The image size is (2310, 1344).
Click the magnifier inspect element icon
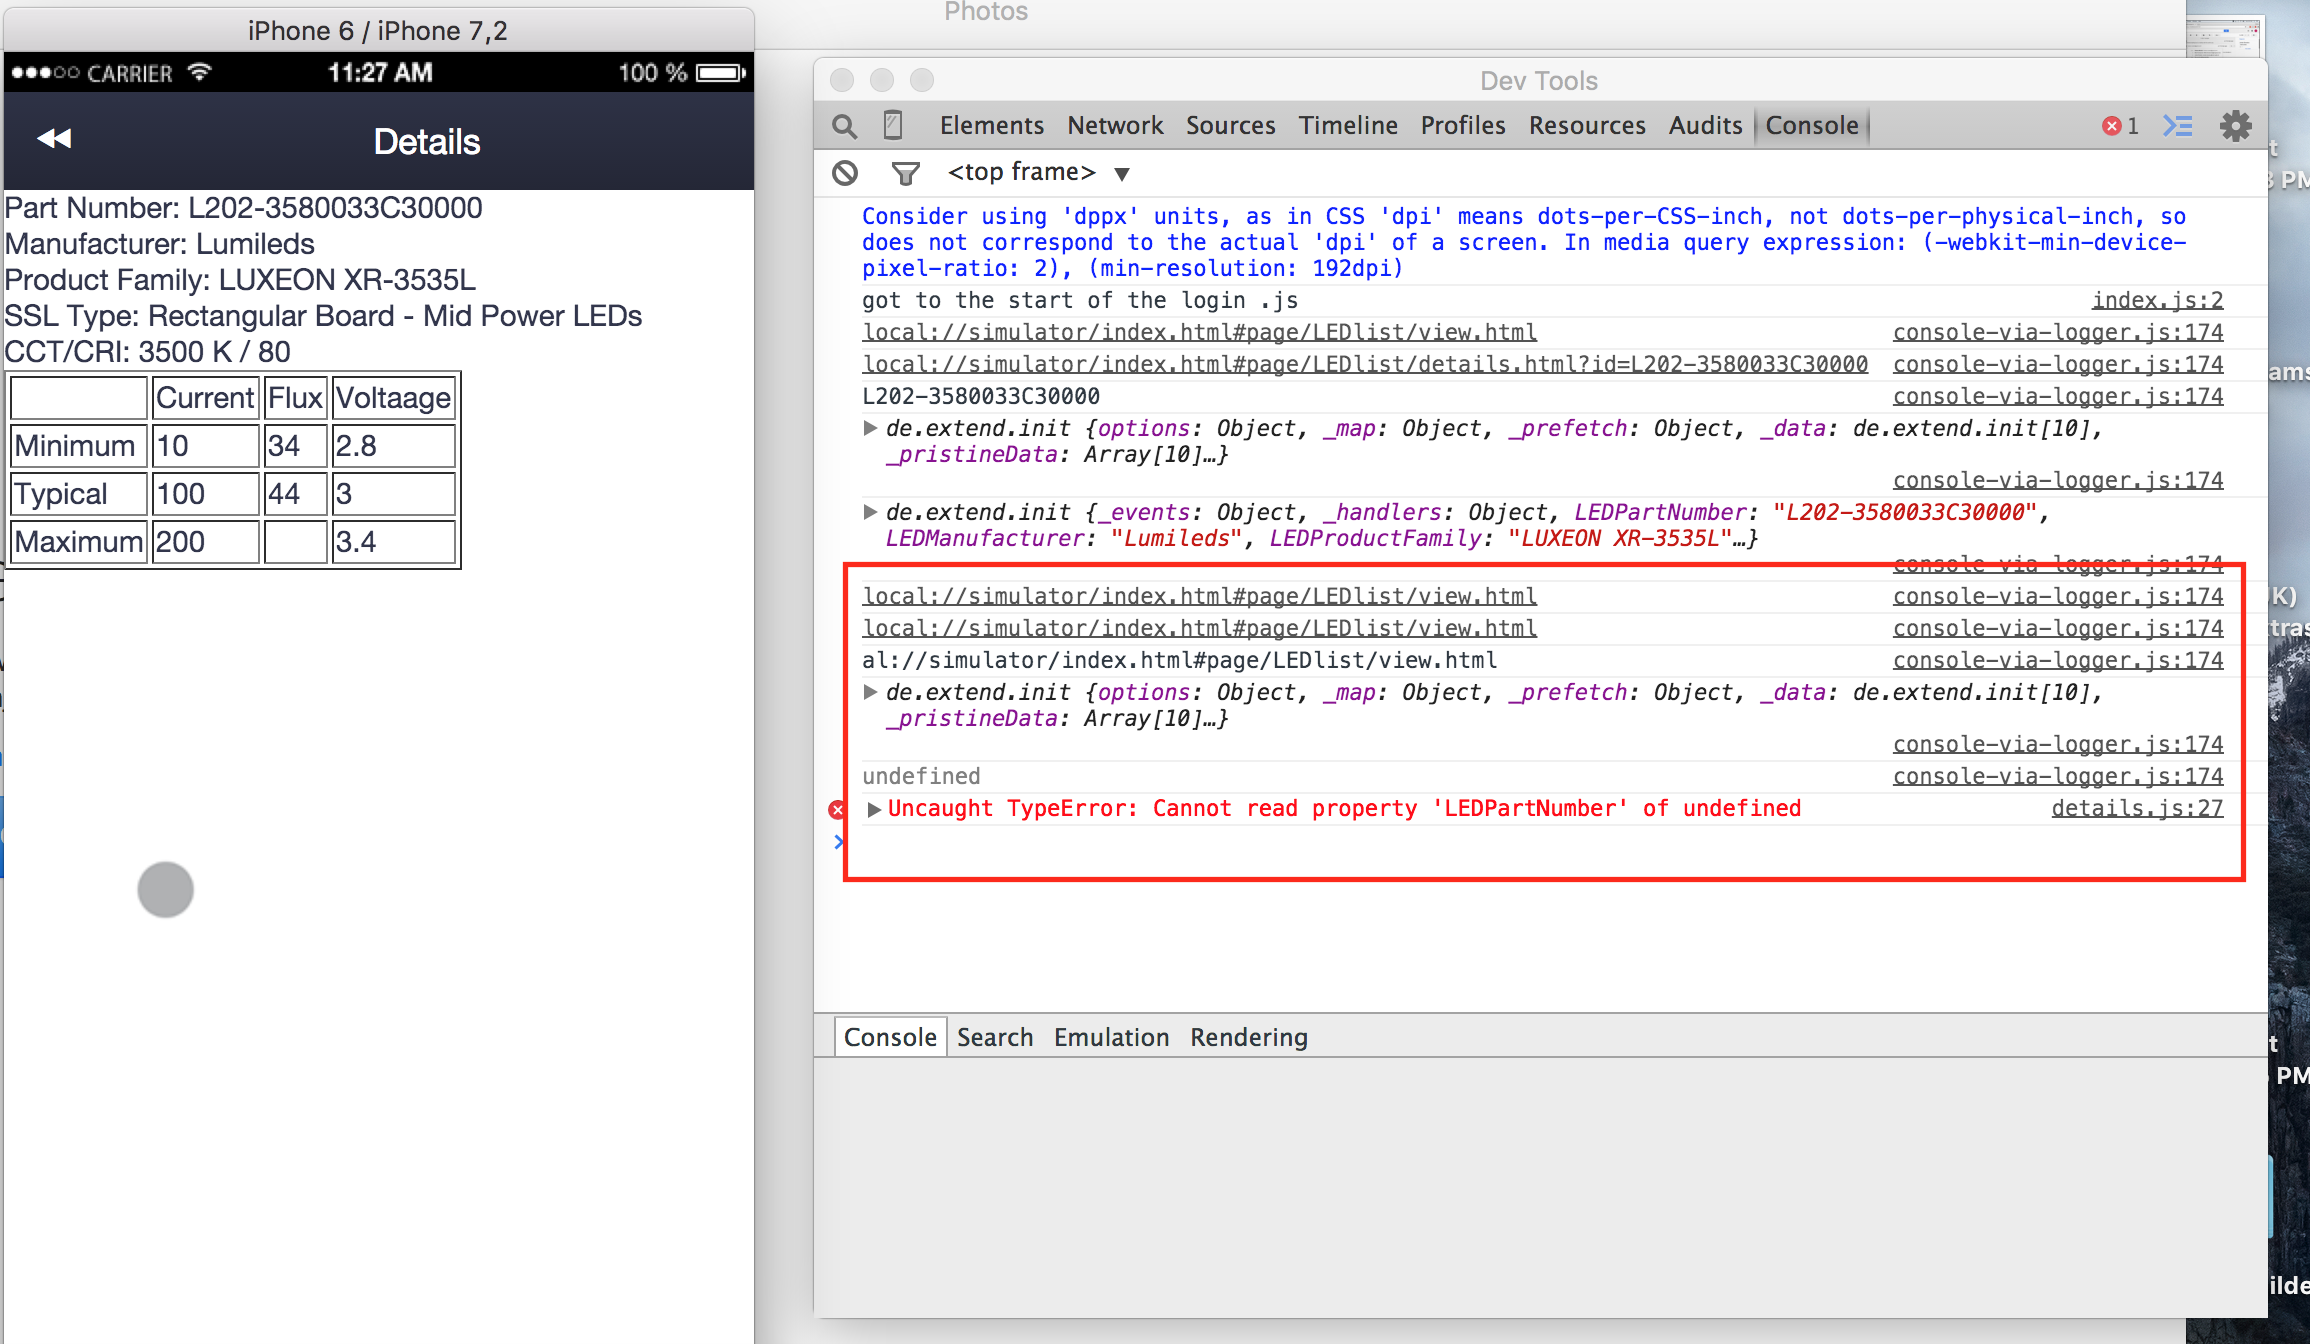pos(845,126)
